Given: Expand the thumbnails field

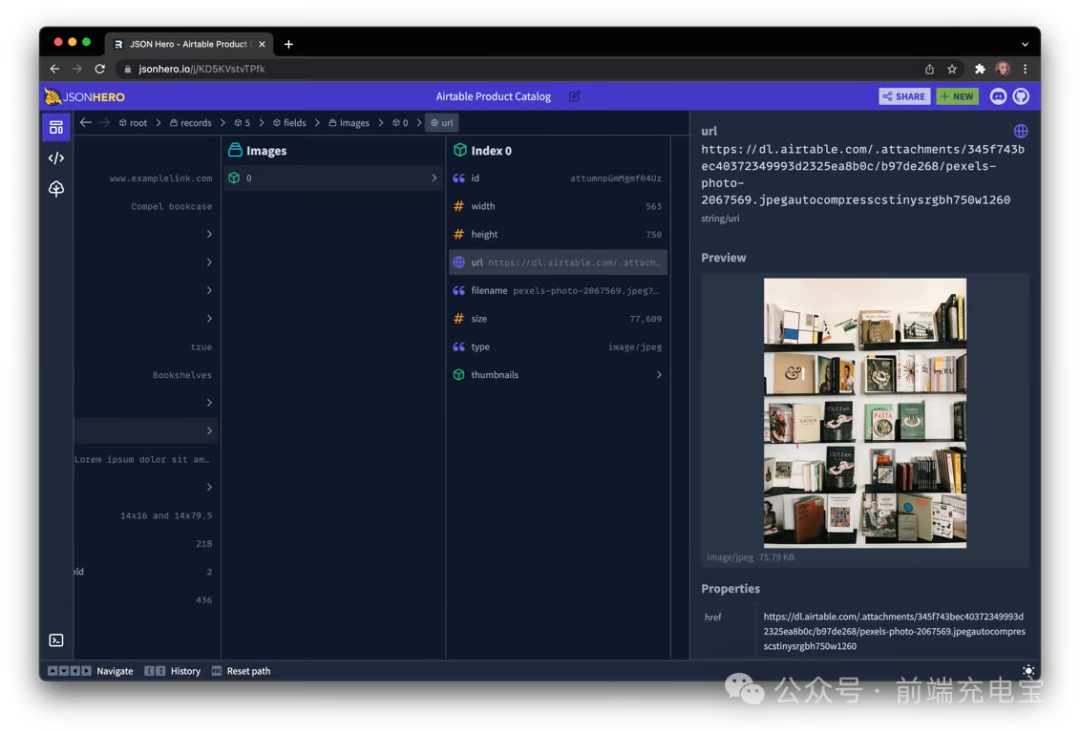Looking at the screenshot, I should pyautogui.click(x=658, y=374).
